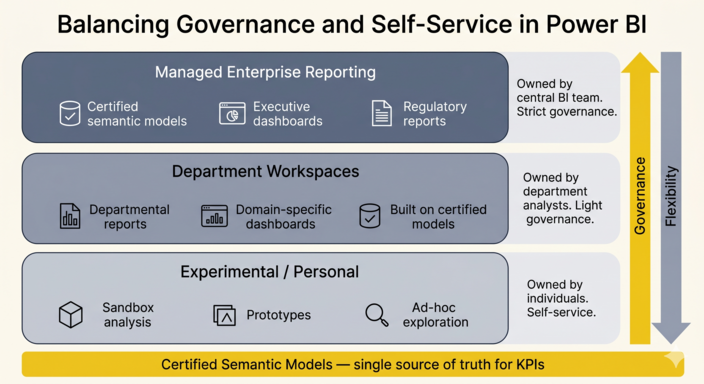This screenshot has width=704, height=384.
Task: Click the 'Regulatory reports' label
Action: 435,114
